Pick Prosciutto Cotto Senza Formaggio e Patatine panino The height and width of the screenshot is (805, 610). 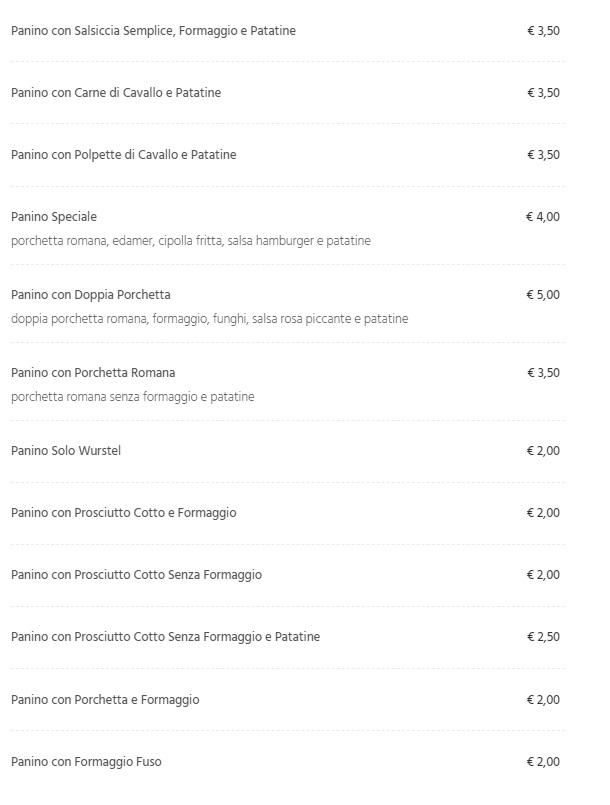point(165,637)
